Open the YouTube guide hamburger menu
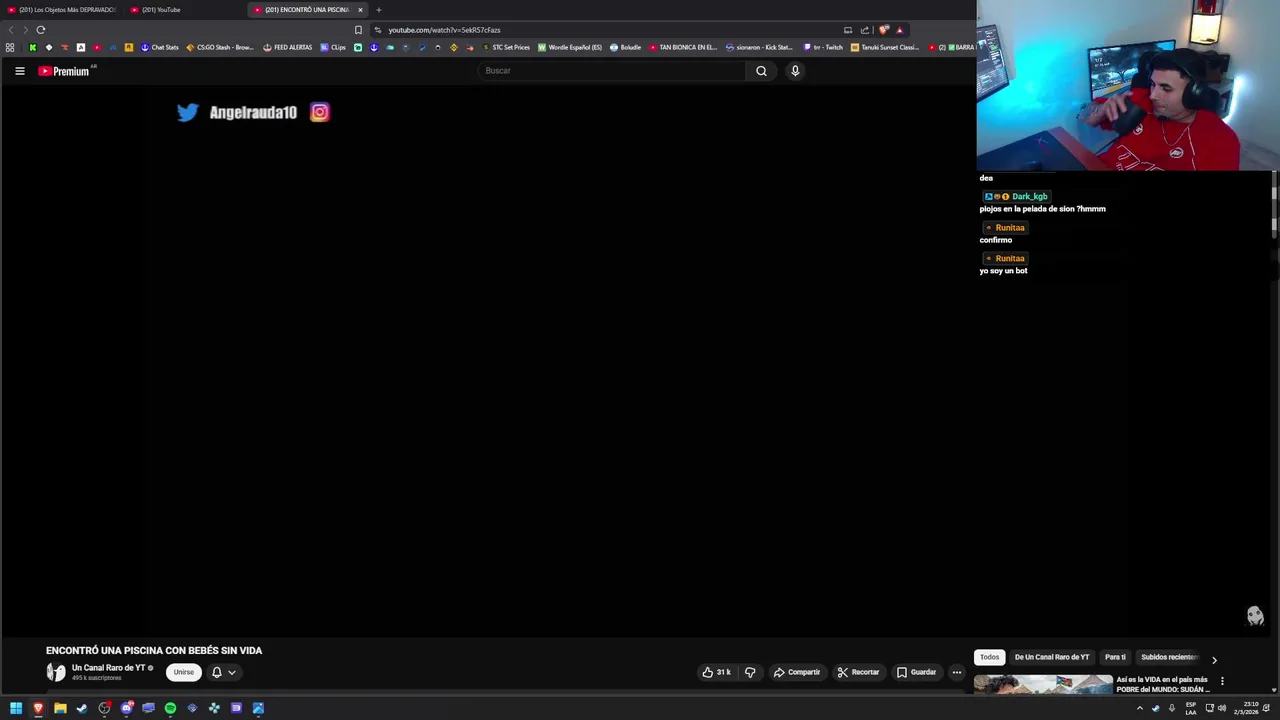Image resolution: width=1280 pixels, height=720 pixels. [x=19, y=71]
